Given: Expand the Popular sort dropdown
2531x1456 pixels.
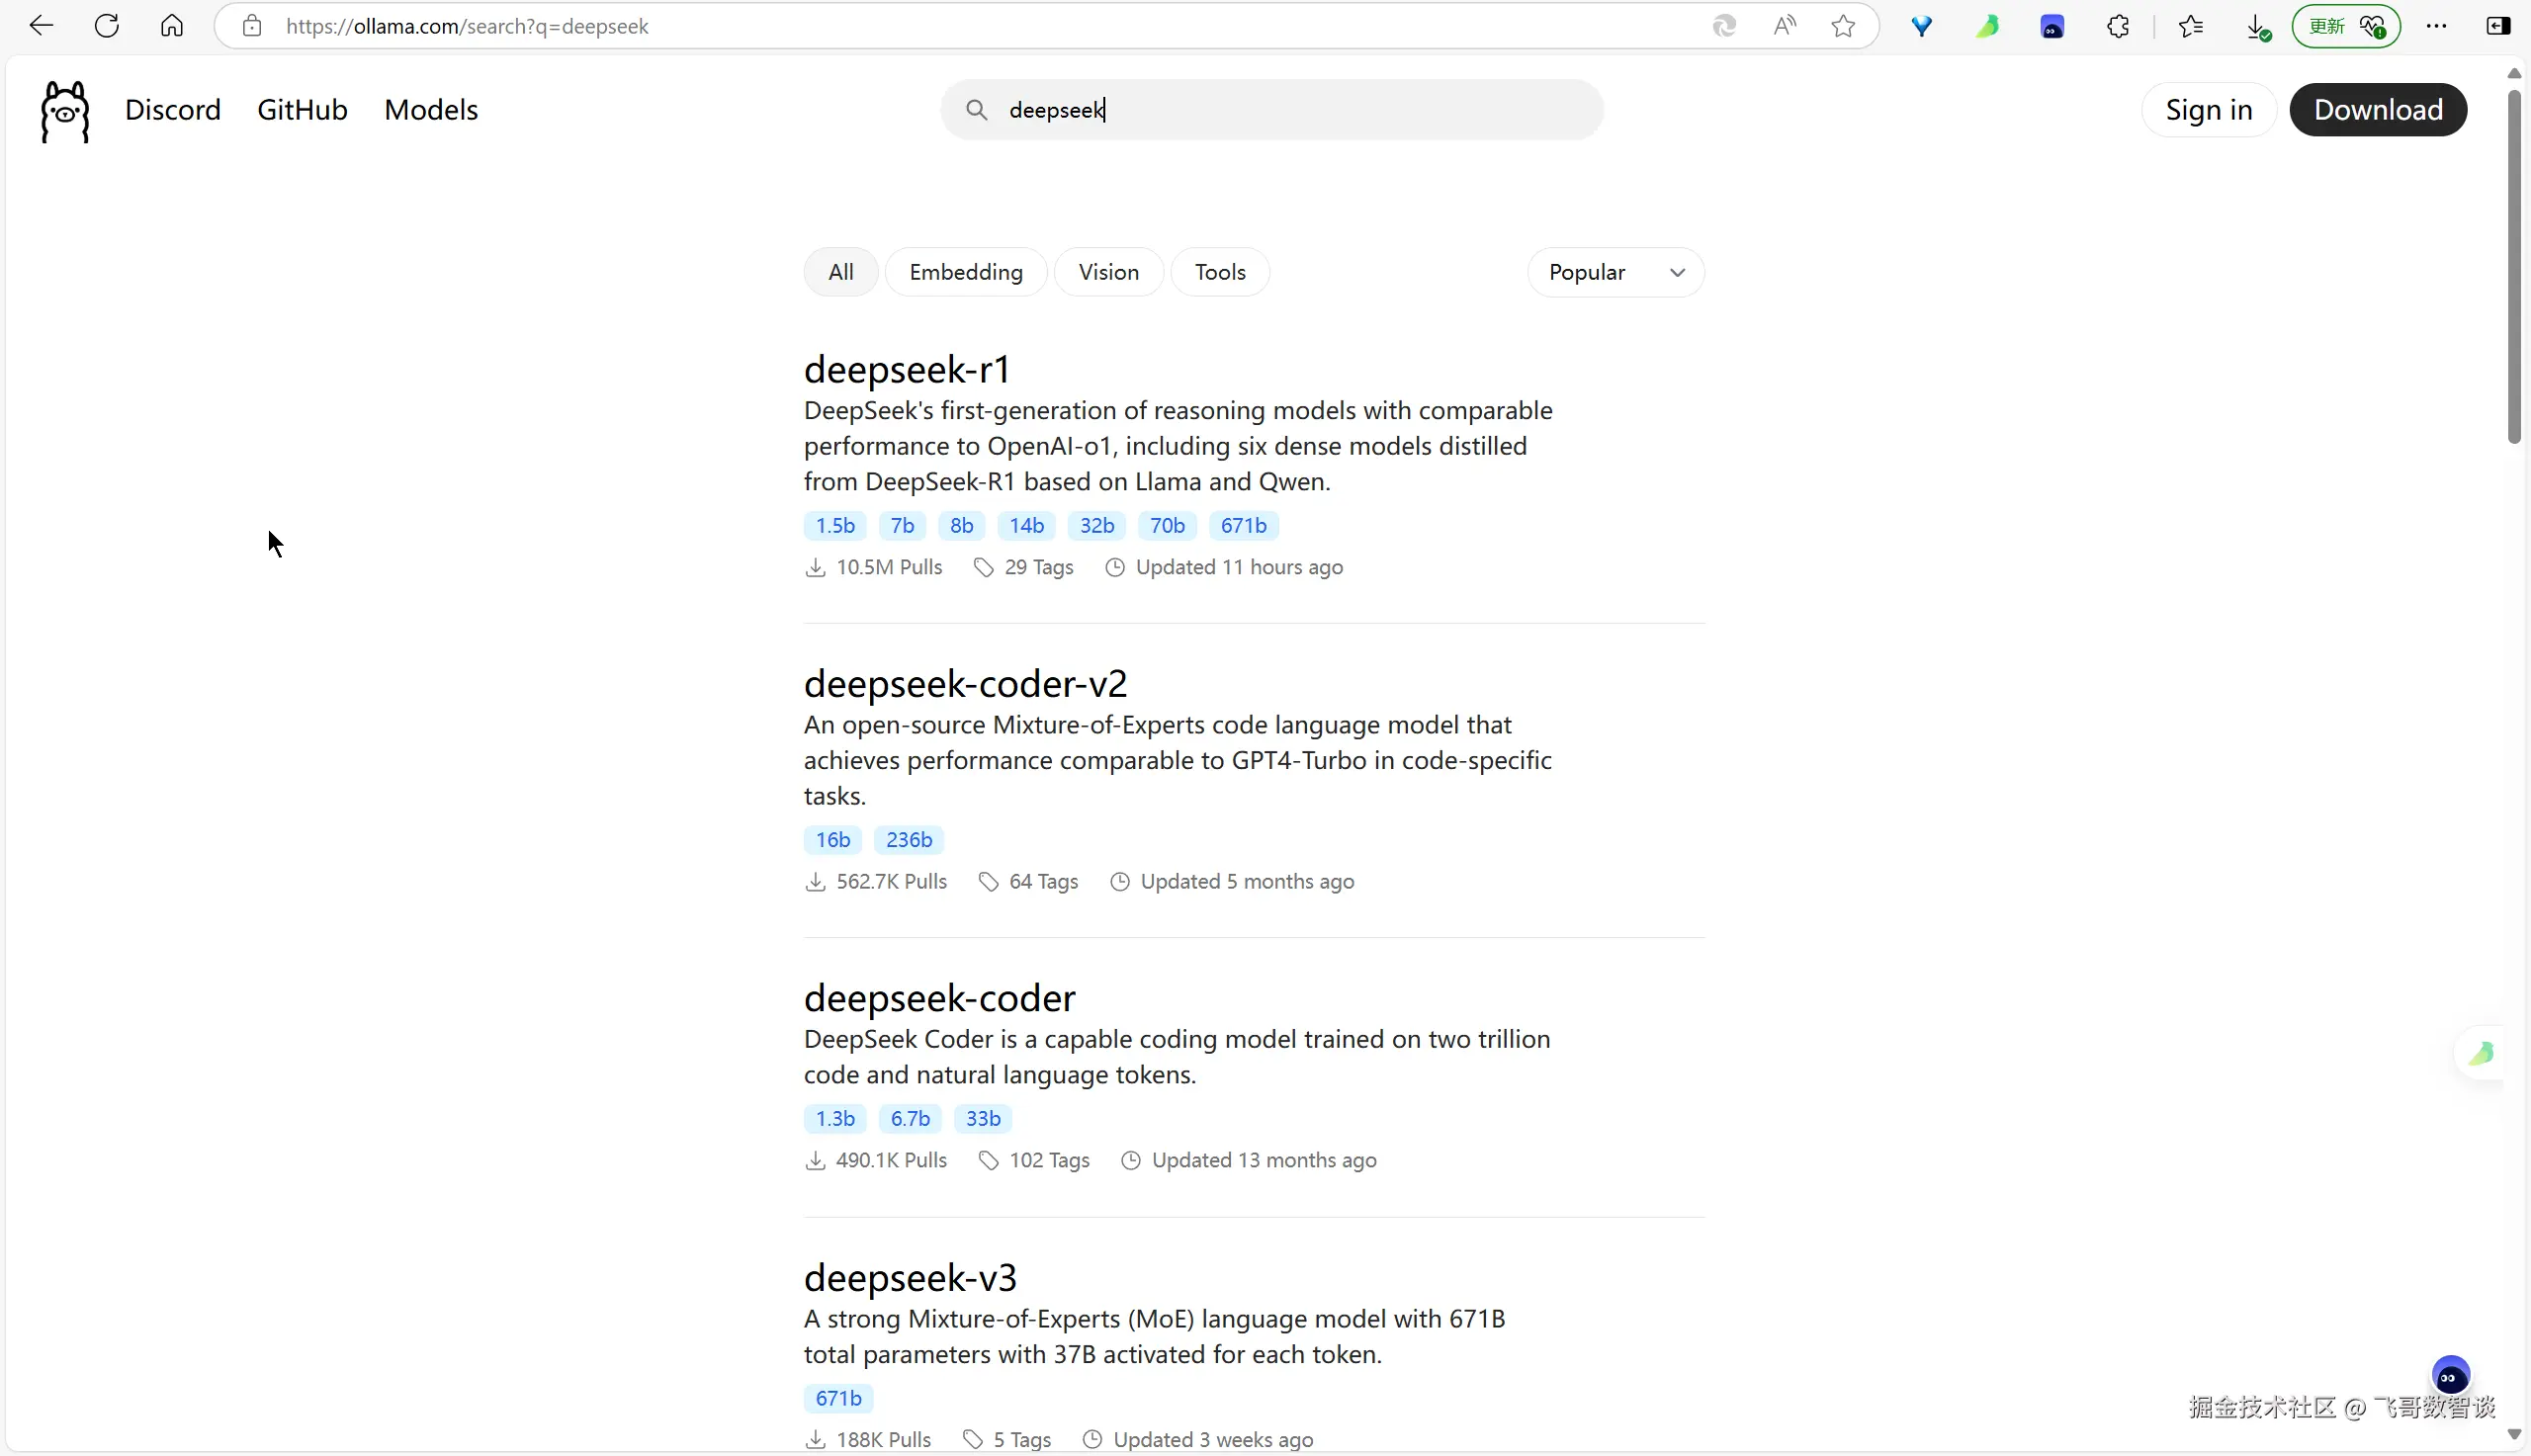Looking at the screenshot, I should pos(1615,272).
